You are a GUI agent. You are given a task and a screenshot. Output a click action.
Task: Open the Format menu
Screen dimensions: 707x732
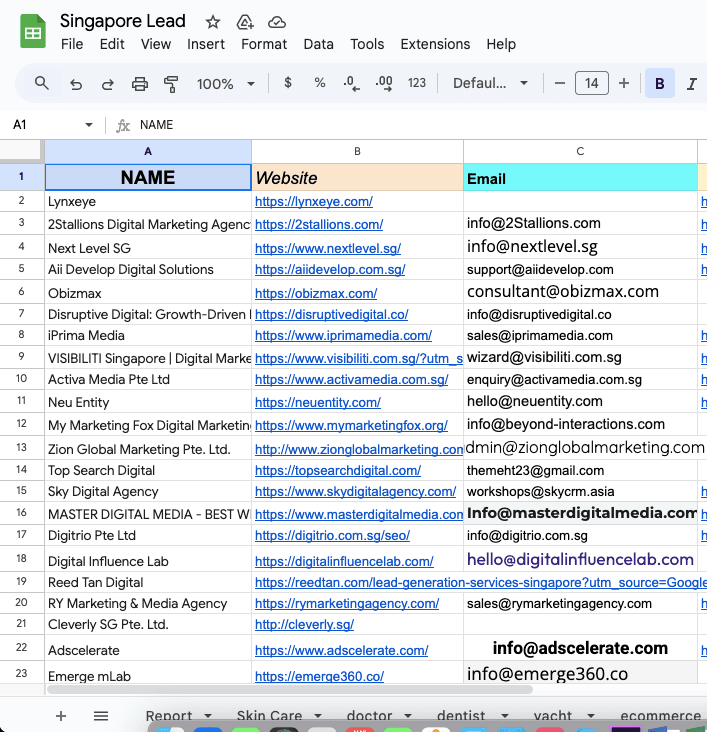264,44
